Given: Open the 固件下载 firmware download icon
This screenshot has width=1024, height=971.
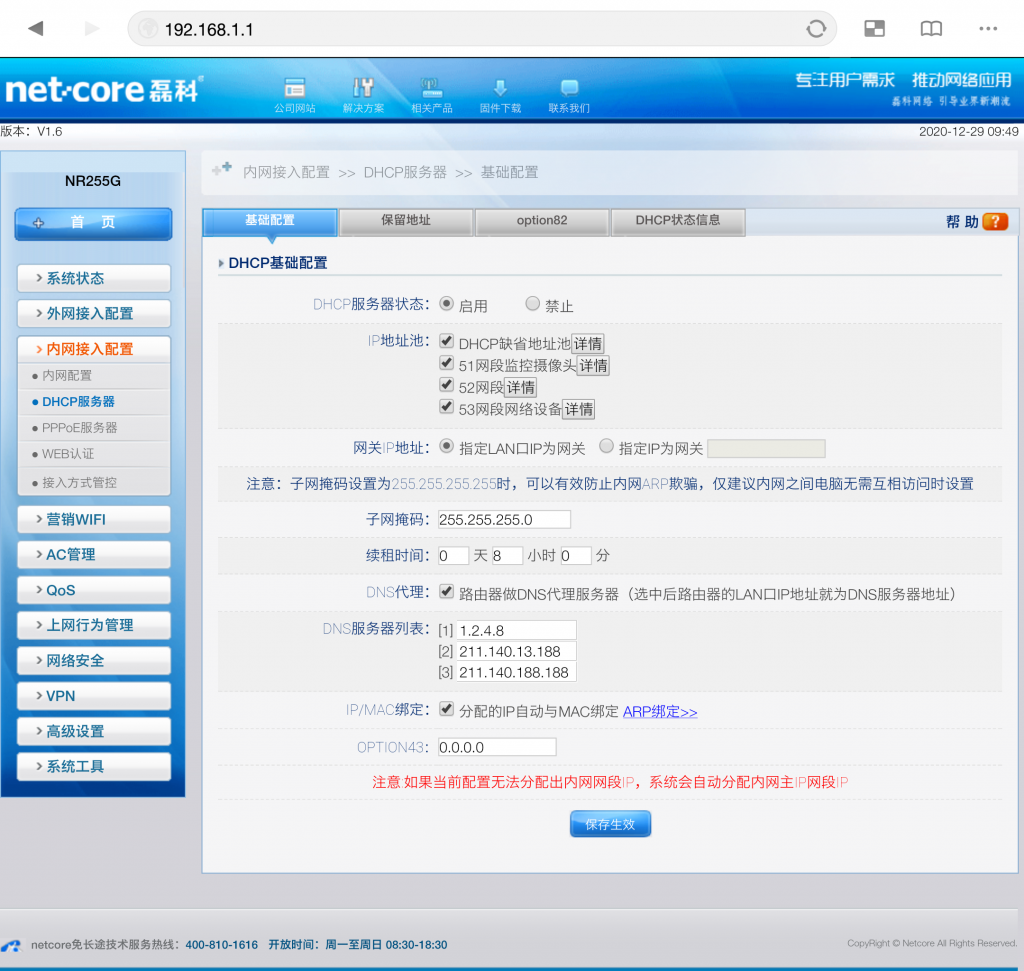Looking at the screenshot, I should click(x=500, y=88).
